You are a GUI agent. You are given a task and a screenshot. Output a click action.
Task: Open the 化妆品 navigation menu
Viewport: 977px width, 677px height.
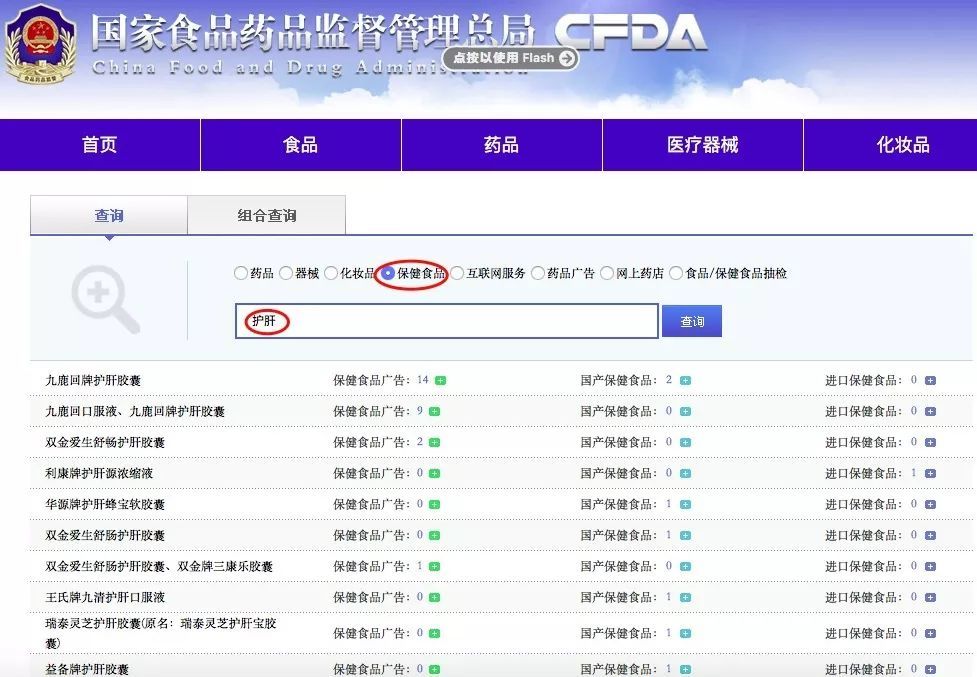tap(891, 144)
